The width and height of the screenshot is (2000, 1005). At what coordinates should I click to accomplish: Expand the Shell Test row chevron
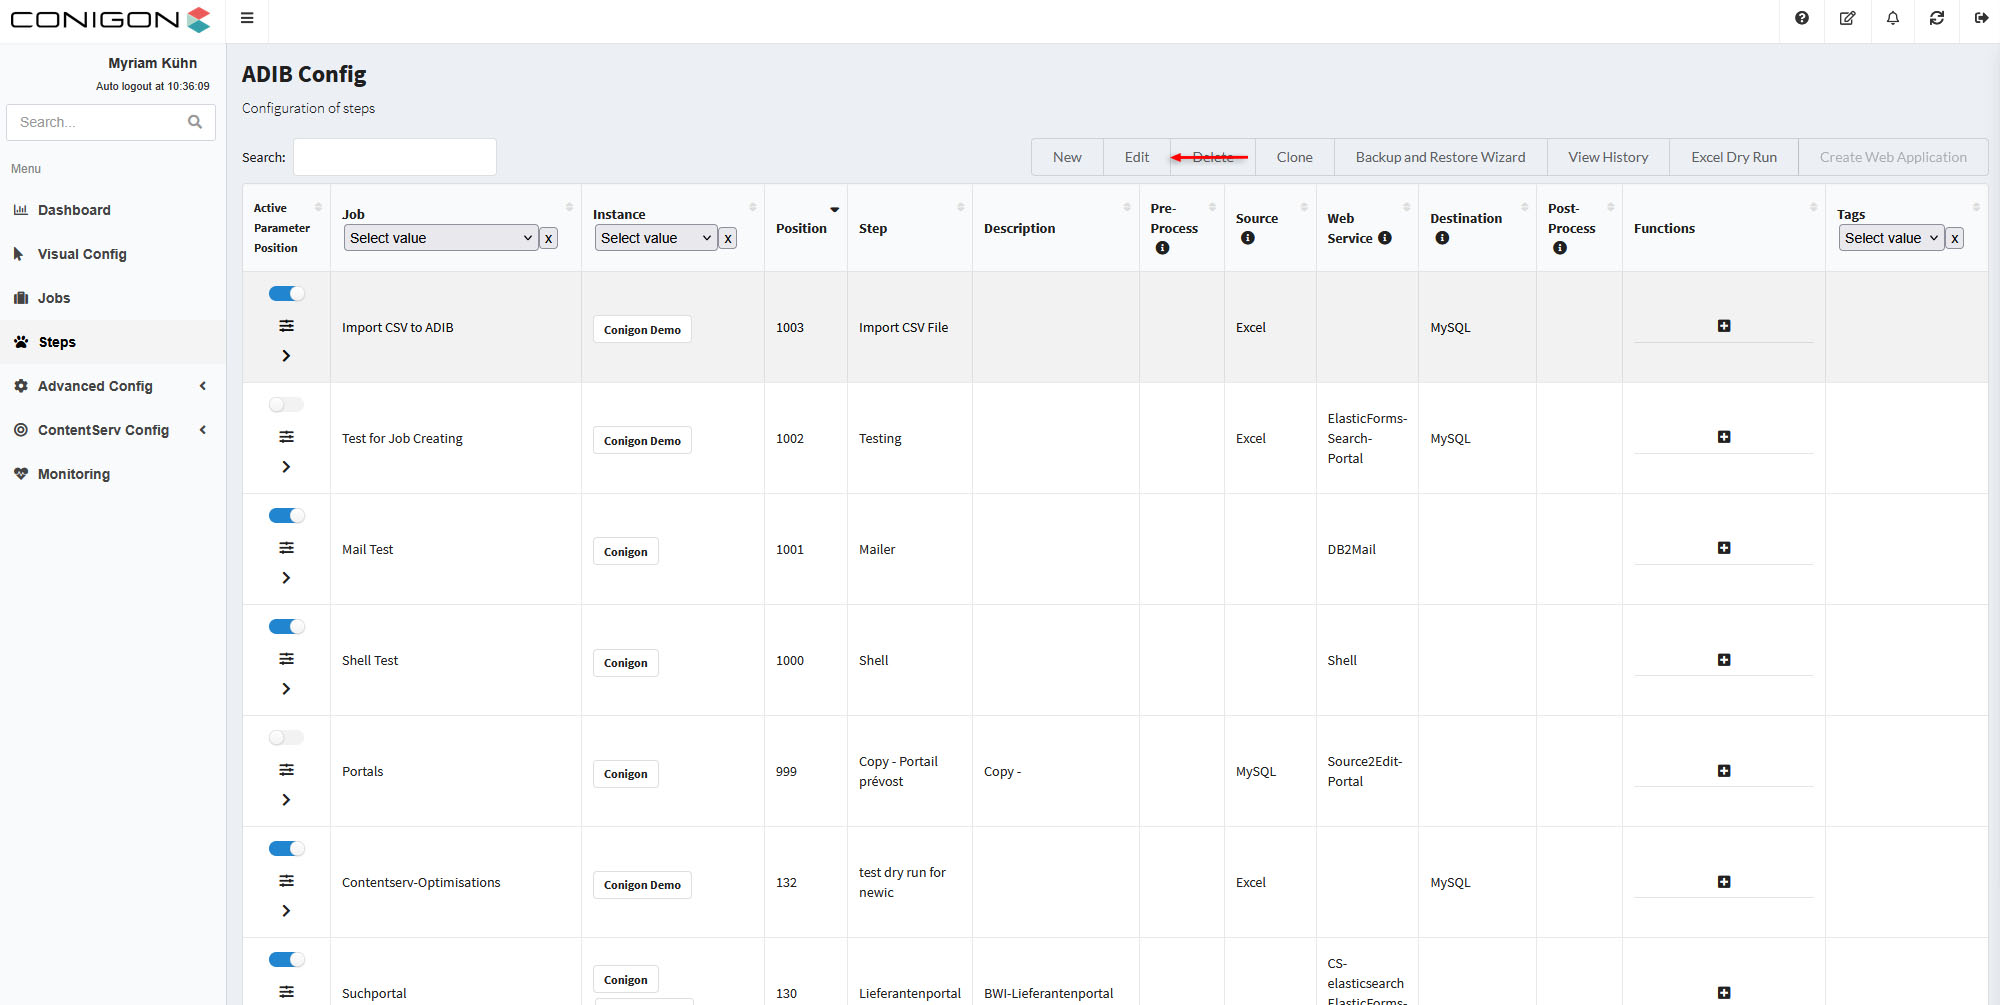[286, 689]
